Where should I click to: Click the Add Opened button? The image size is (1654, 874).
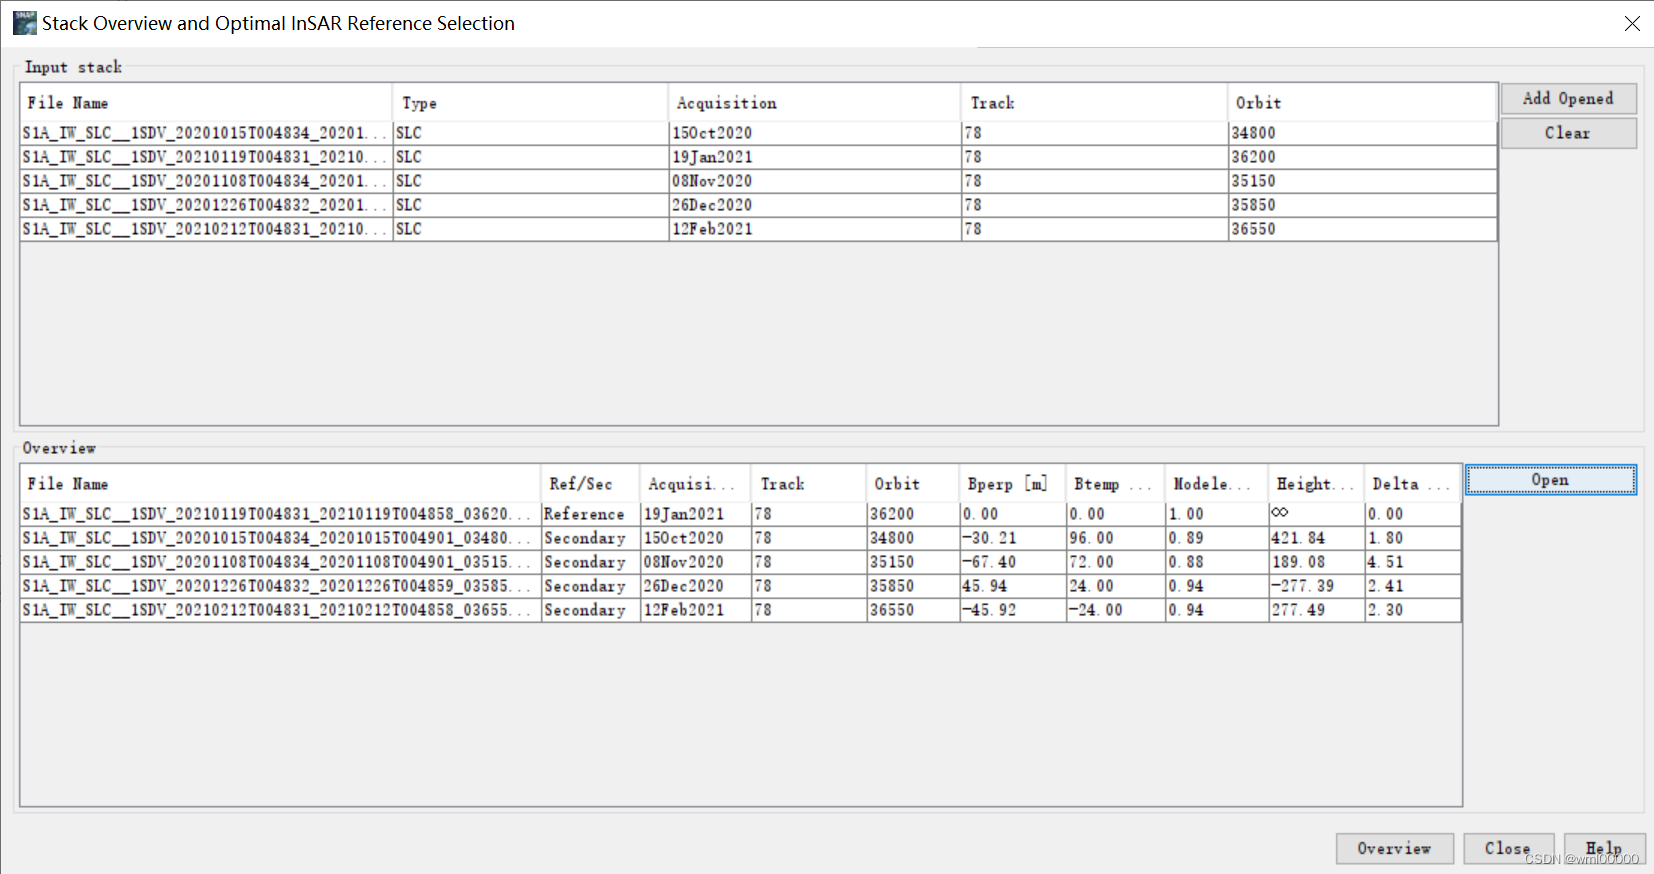pos(1568,98)
